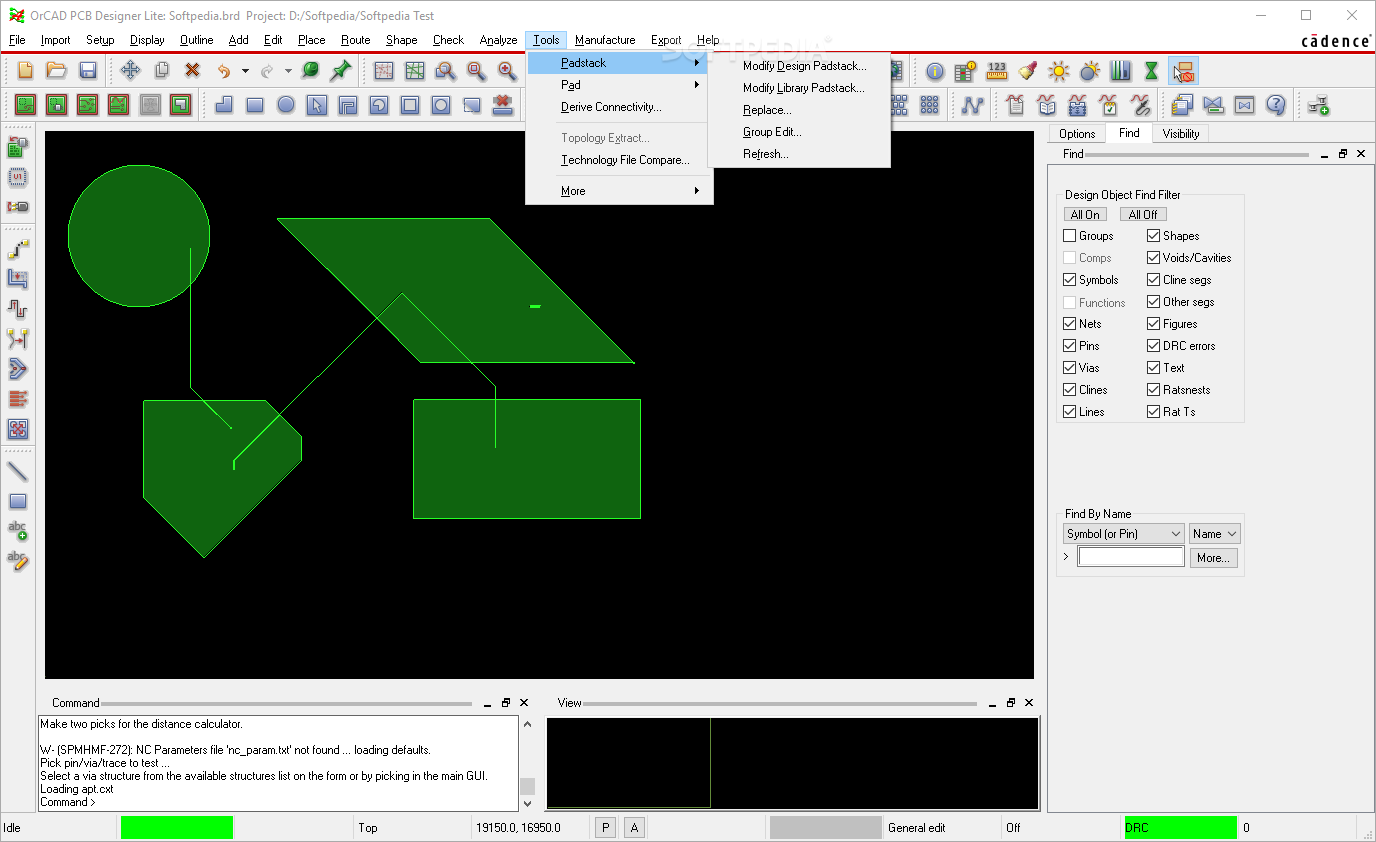Click the New file icon
This screenshot has height=842, width=1376.
[26, 70]
